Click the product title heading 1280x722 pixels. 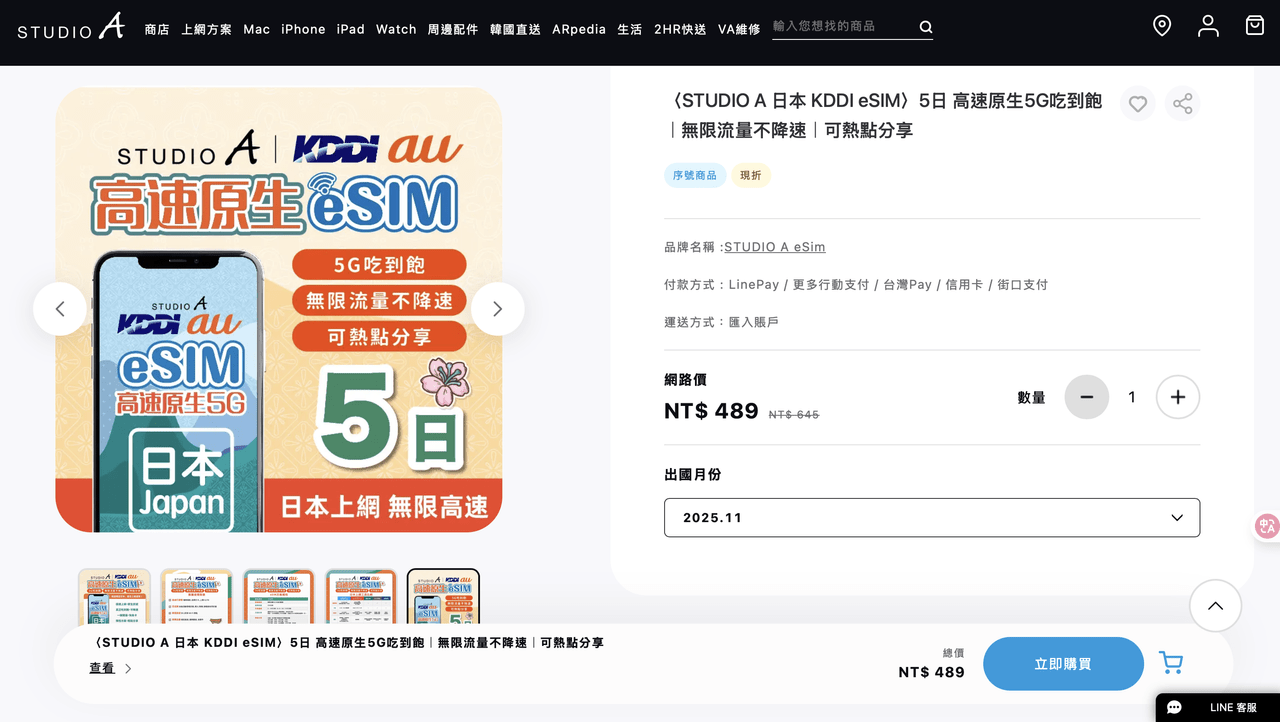tap(883, 115)
